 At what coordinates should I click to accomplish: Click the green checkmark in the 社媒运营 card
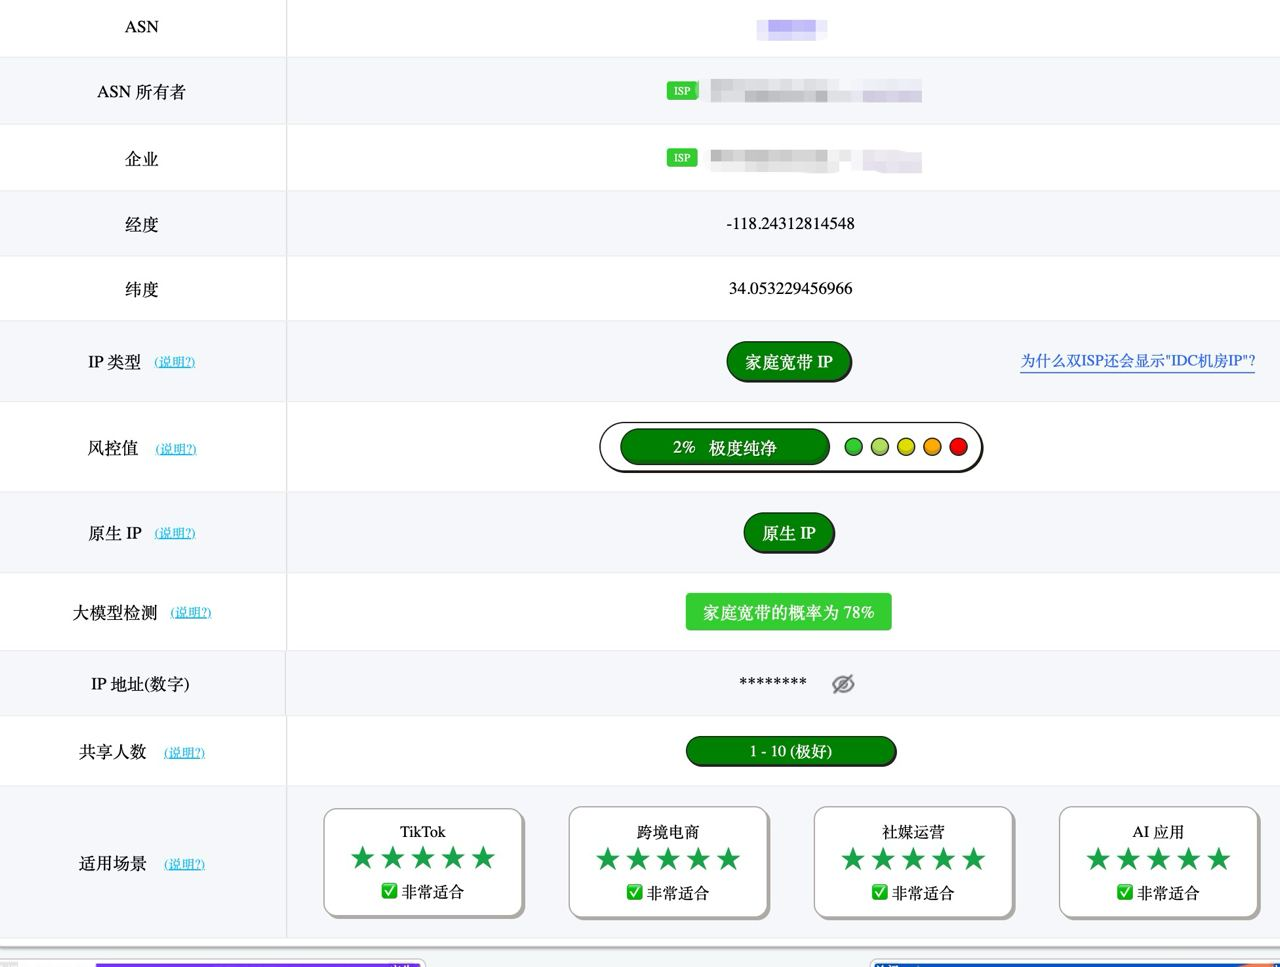(x=880, y=891)
